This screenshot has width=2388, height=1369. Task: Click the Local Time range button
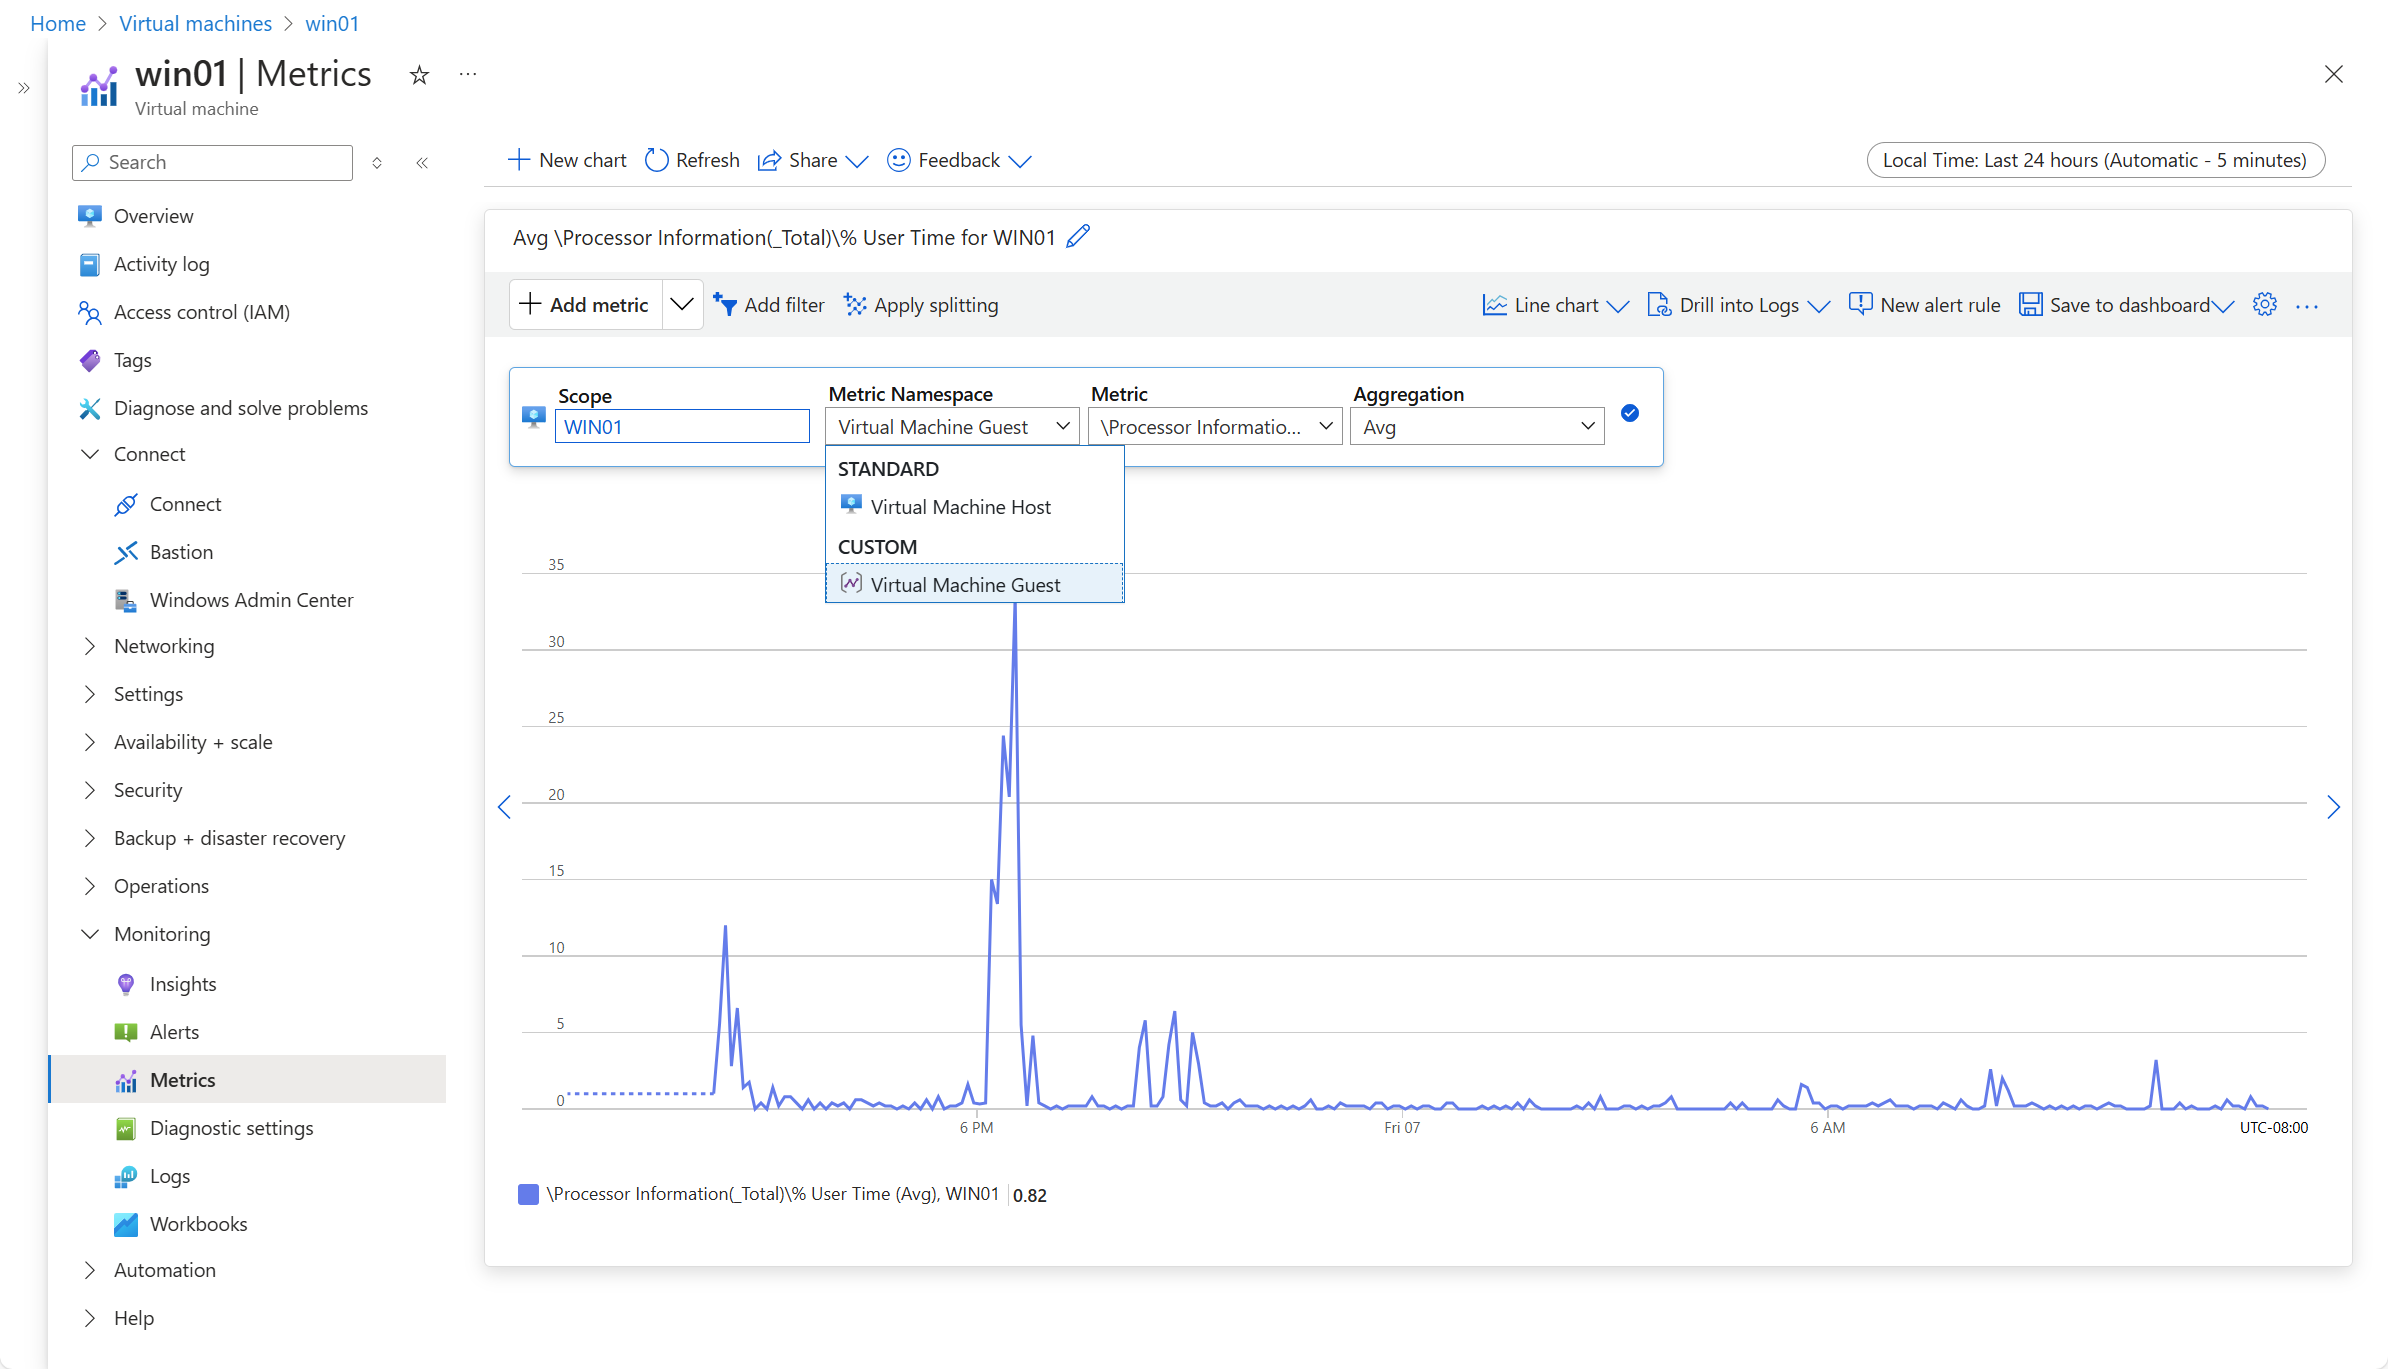pyautogui.click(x=2095, y=160)
